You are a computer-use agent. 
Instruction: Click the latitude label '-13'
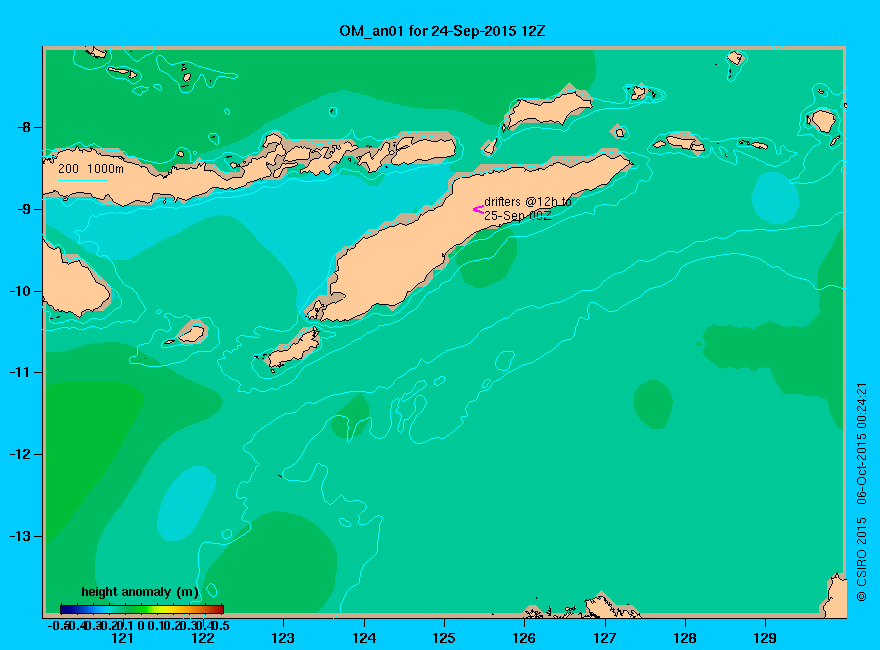click(x=20, y=536)
